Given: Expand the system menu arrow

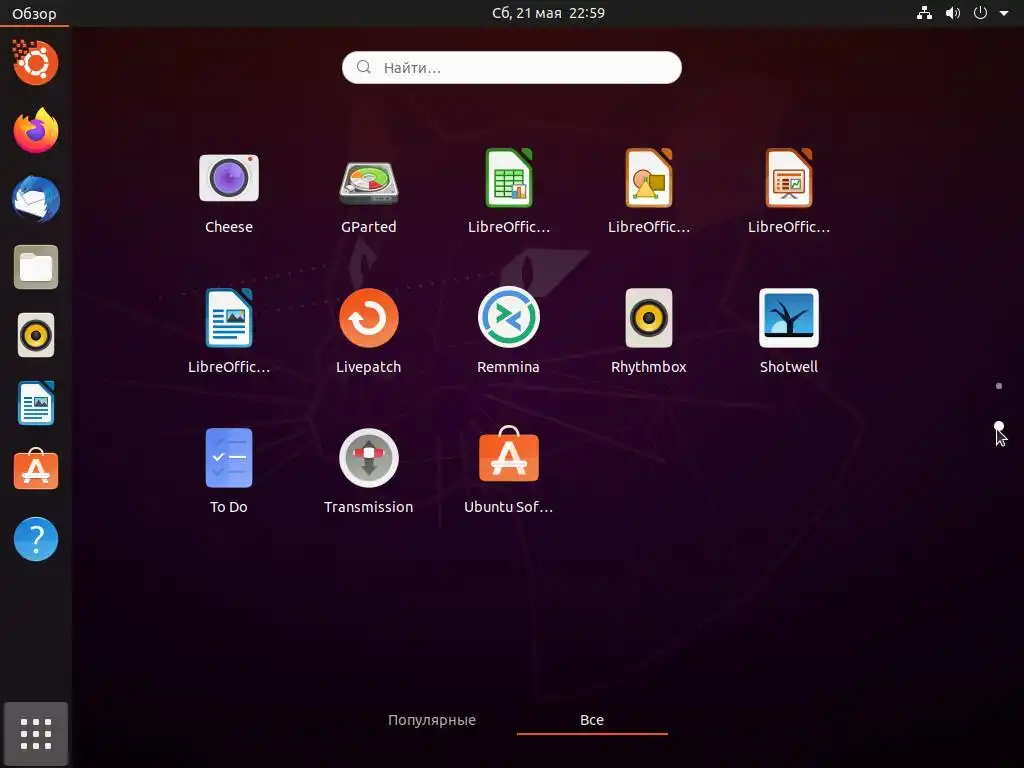Looking at the screenshot, I should pos(1004,13).
